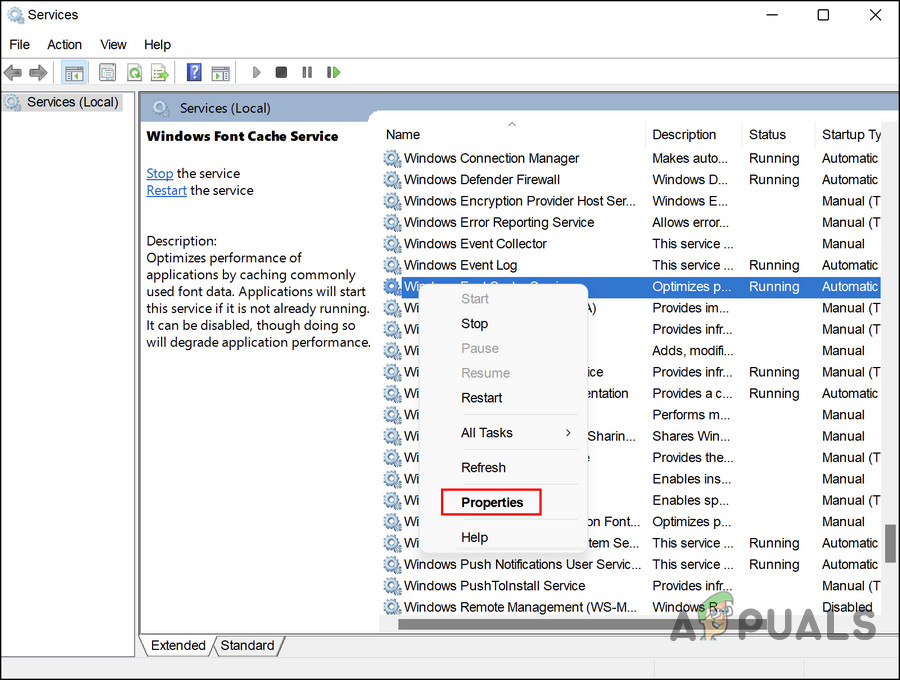Toggle the Show/Hide Console Tree toolbar button
The height and width of the screenshot is (680, 900).
click(x=73, y=73)
